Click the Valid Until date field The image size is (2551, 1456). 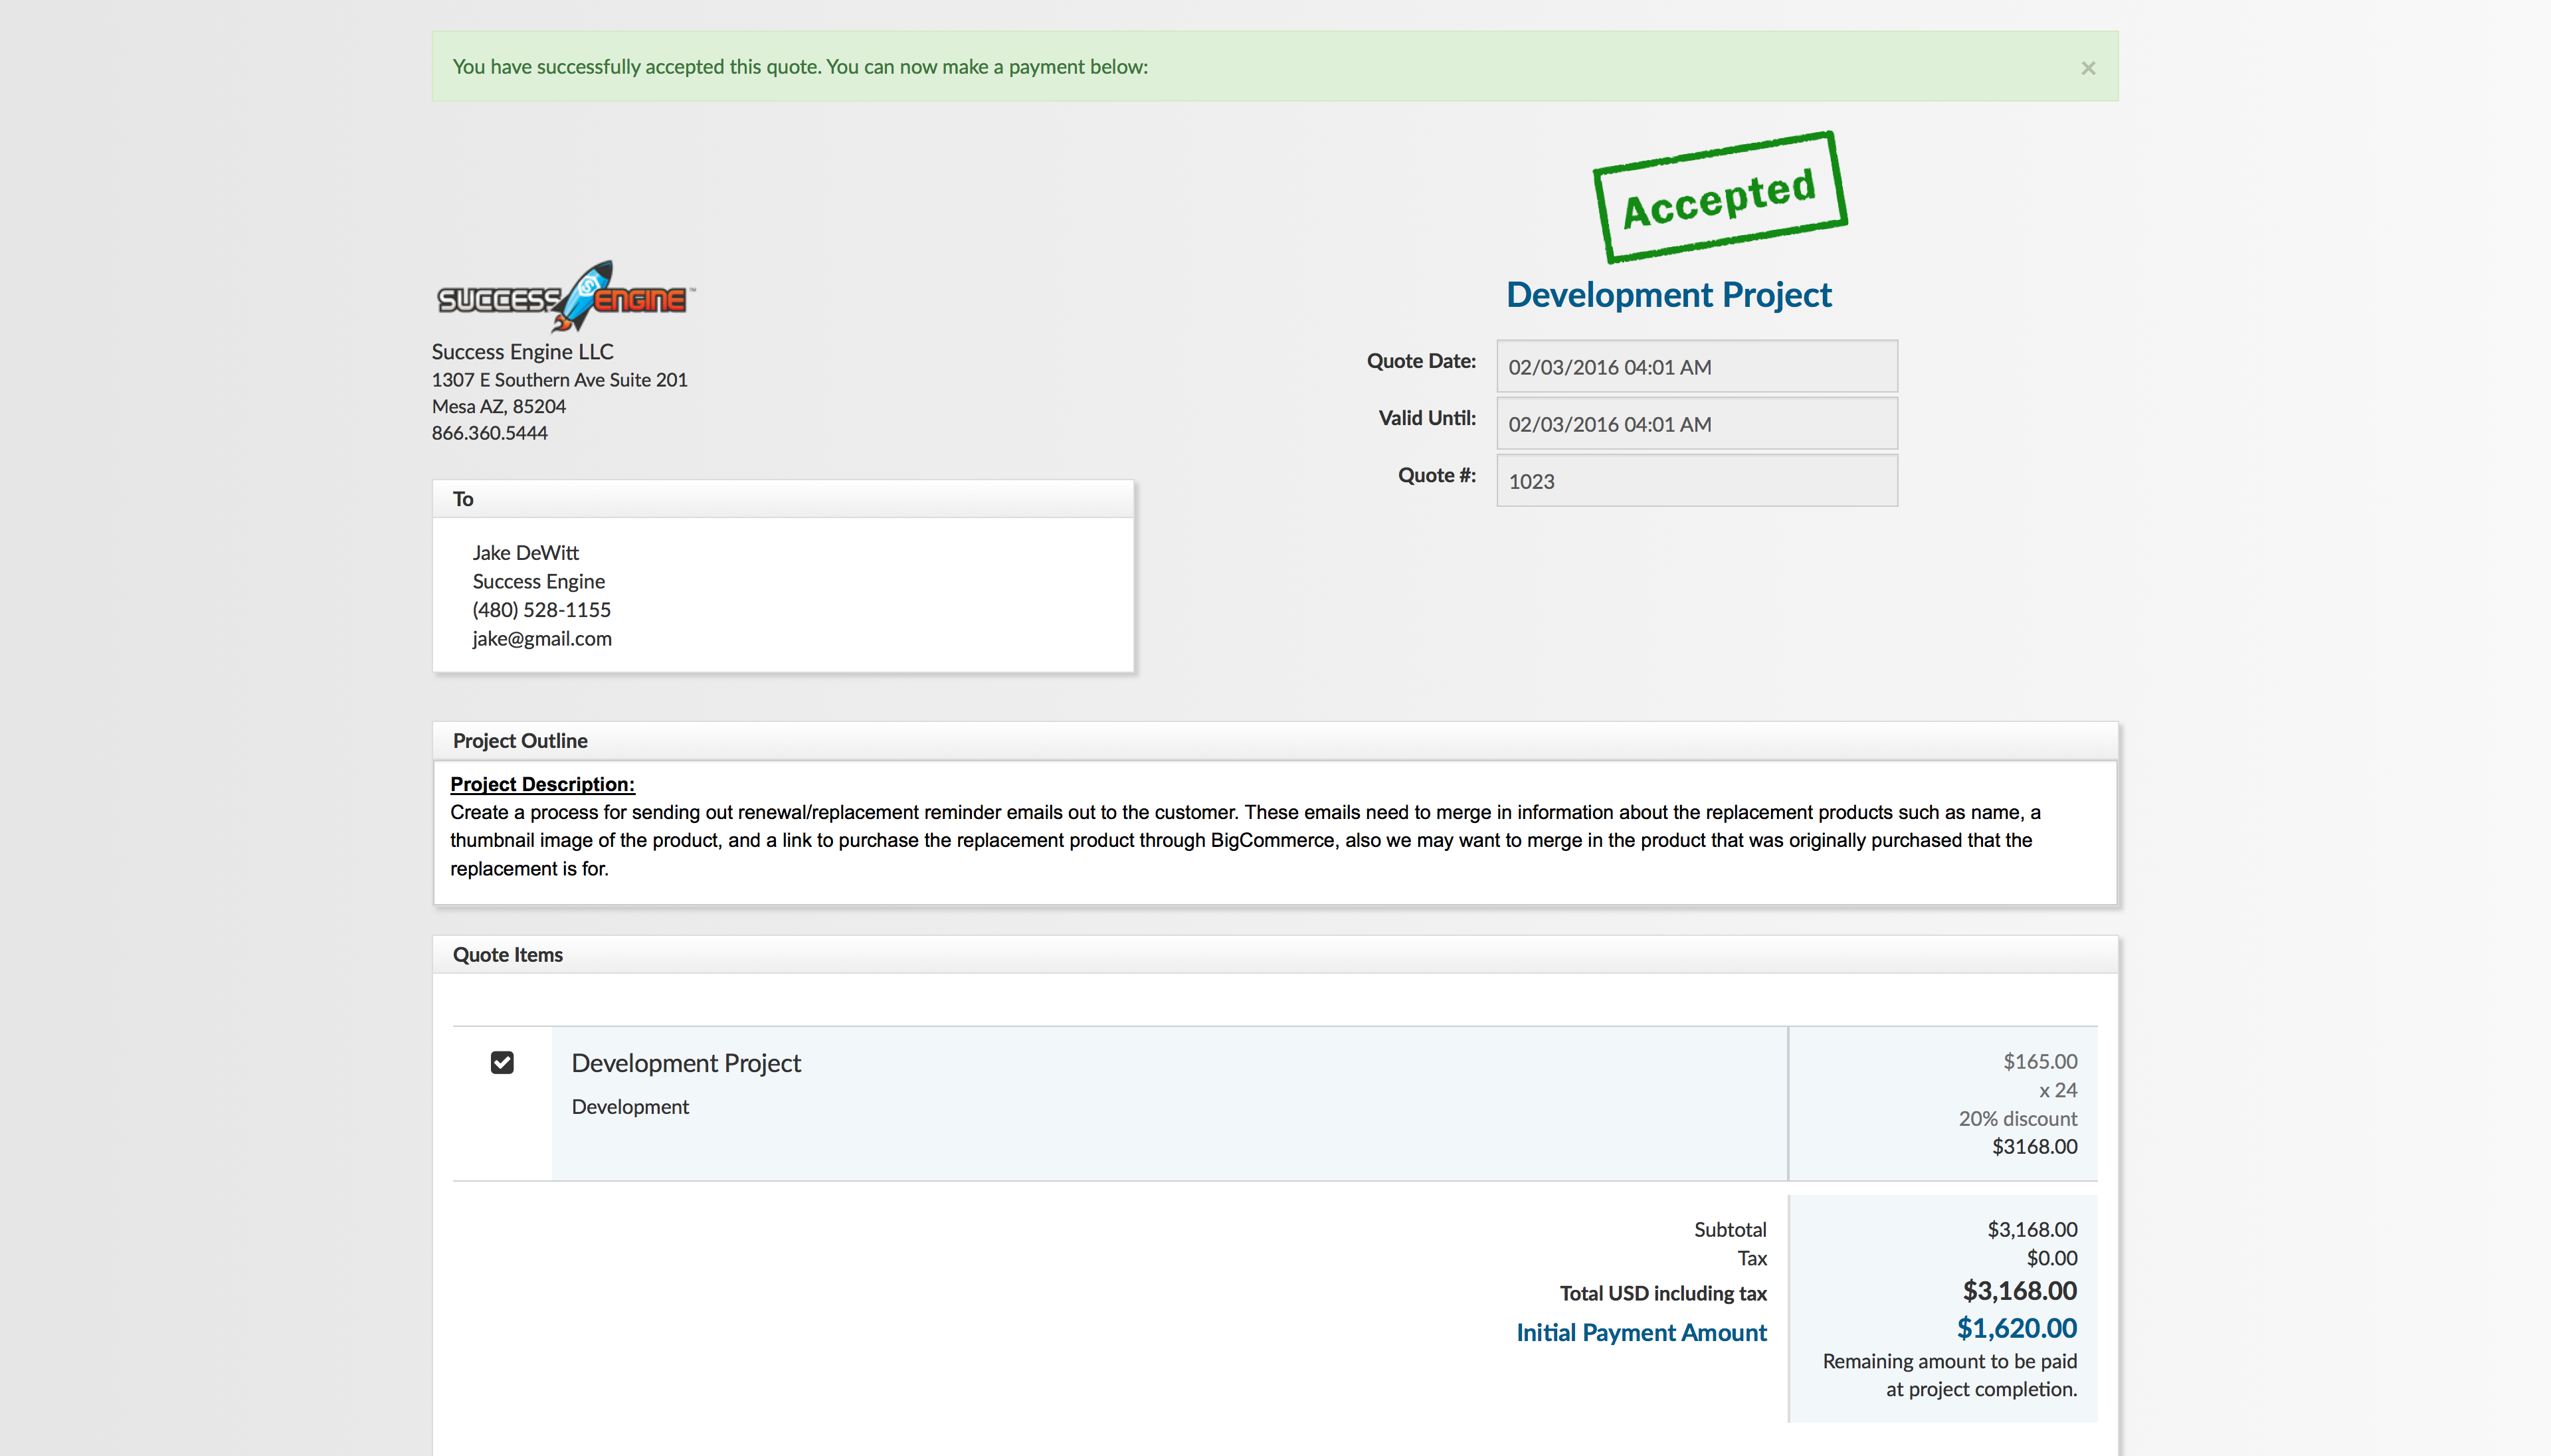(1696, 424)
